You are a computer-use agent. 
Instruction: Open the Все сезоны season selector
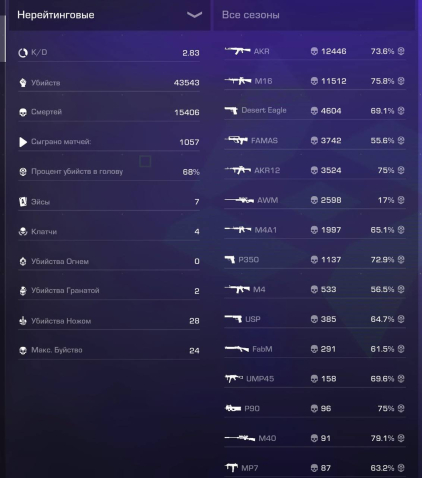tap(314, 15)
